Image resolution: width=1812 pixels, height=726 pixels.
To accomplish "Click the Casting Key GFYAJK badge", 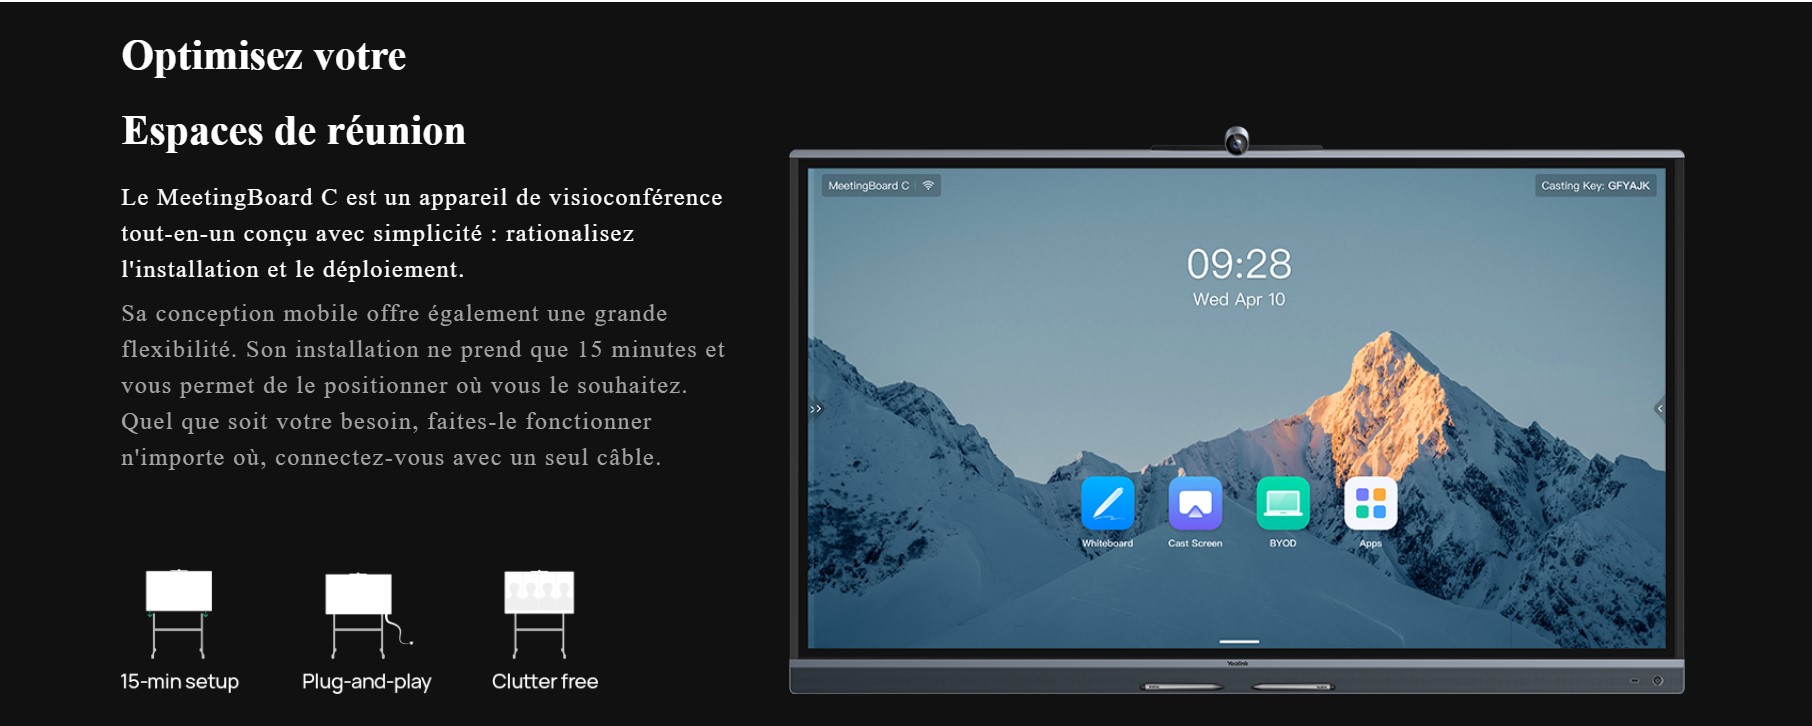I will pos(1595,185).
